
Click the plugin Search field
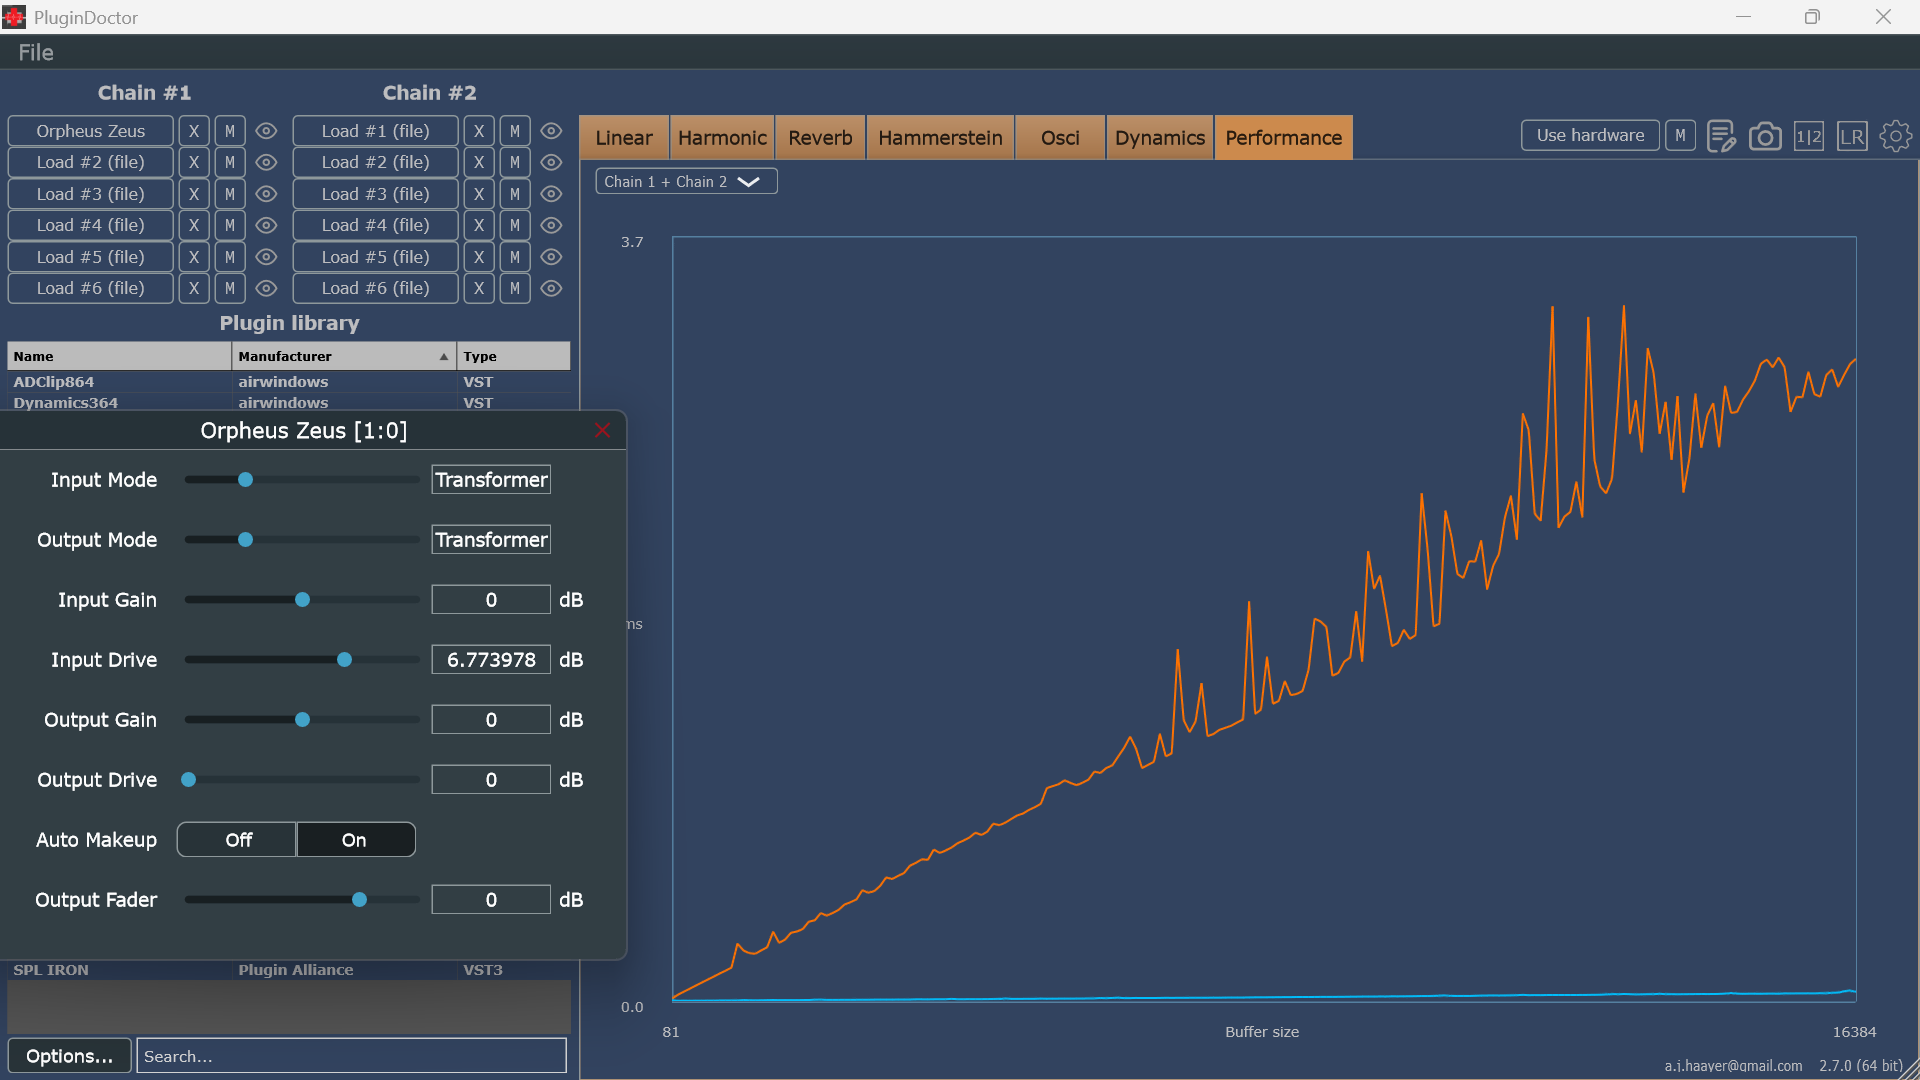click(351, 1056)
